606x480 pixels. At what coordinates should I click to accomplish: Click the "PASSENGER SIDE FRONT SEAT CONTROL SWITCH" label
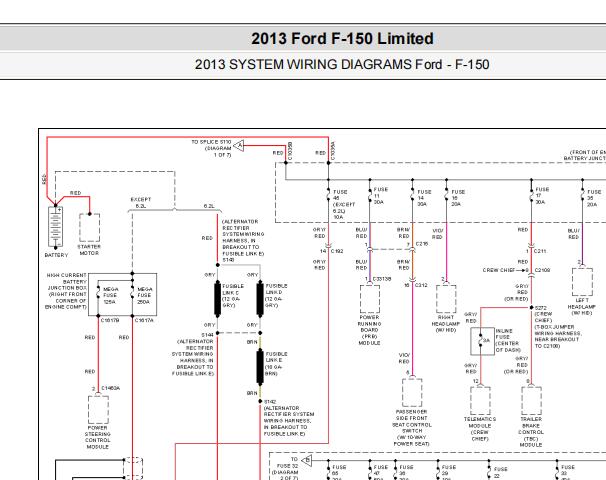coord(412,428)
